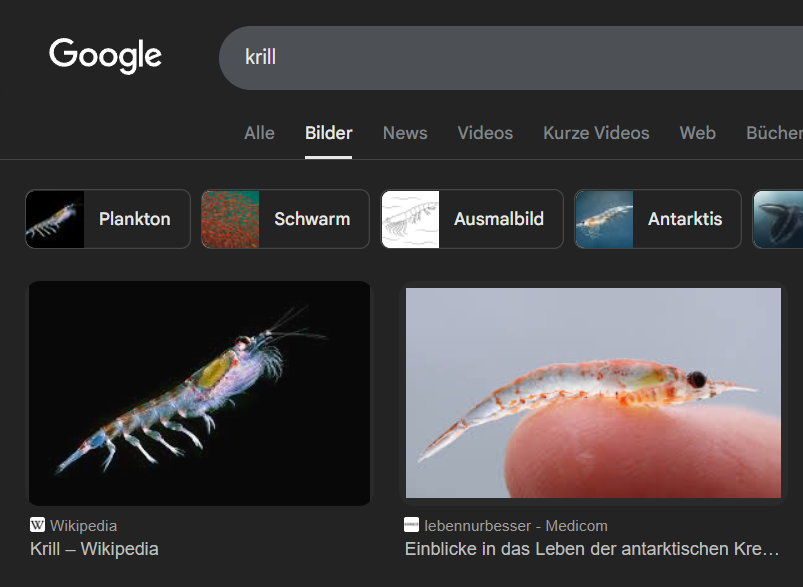Open the 'Krill – Wikipedia' link

(94, 549)
